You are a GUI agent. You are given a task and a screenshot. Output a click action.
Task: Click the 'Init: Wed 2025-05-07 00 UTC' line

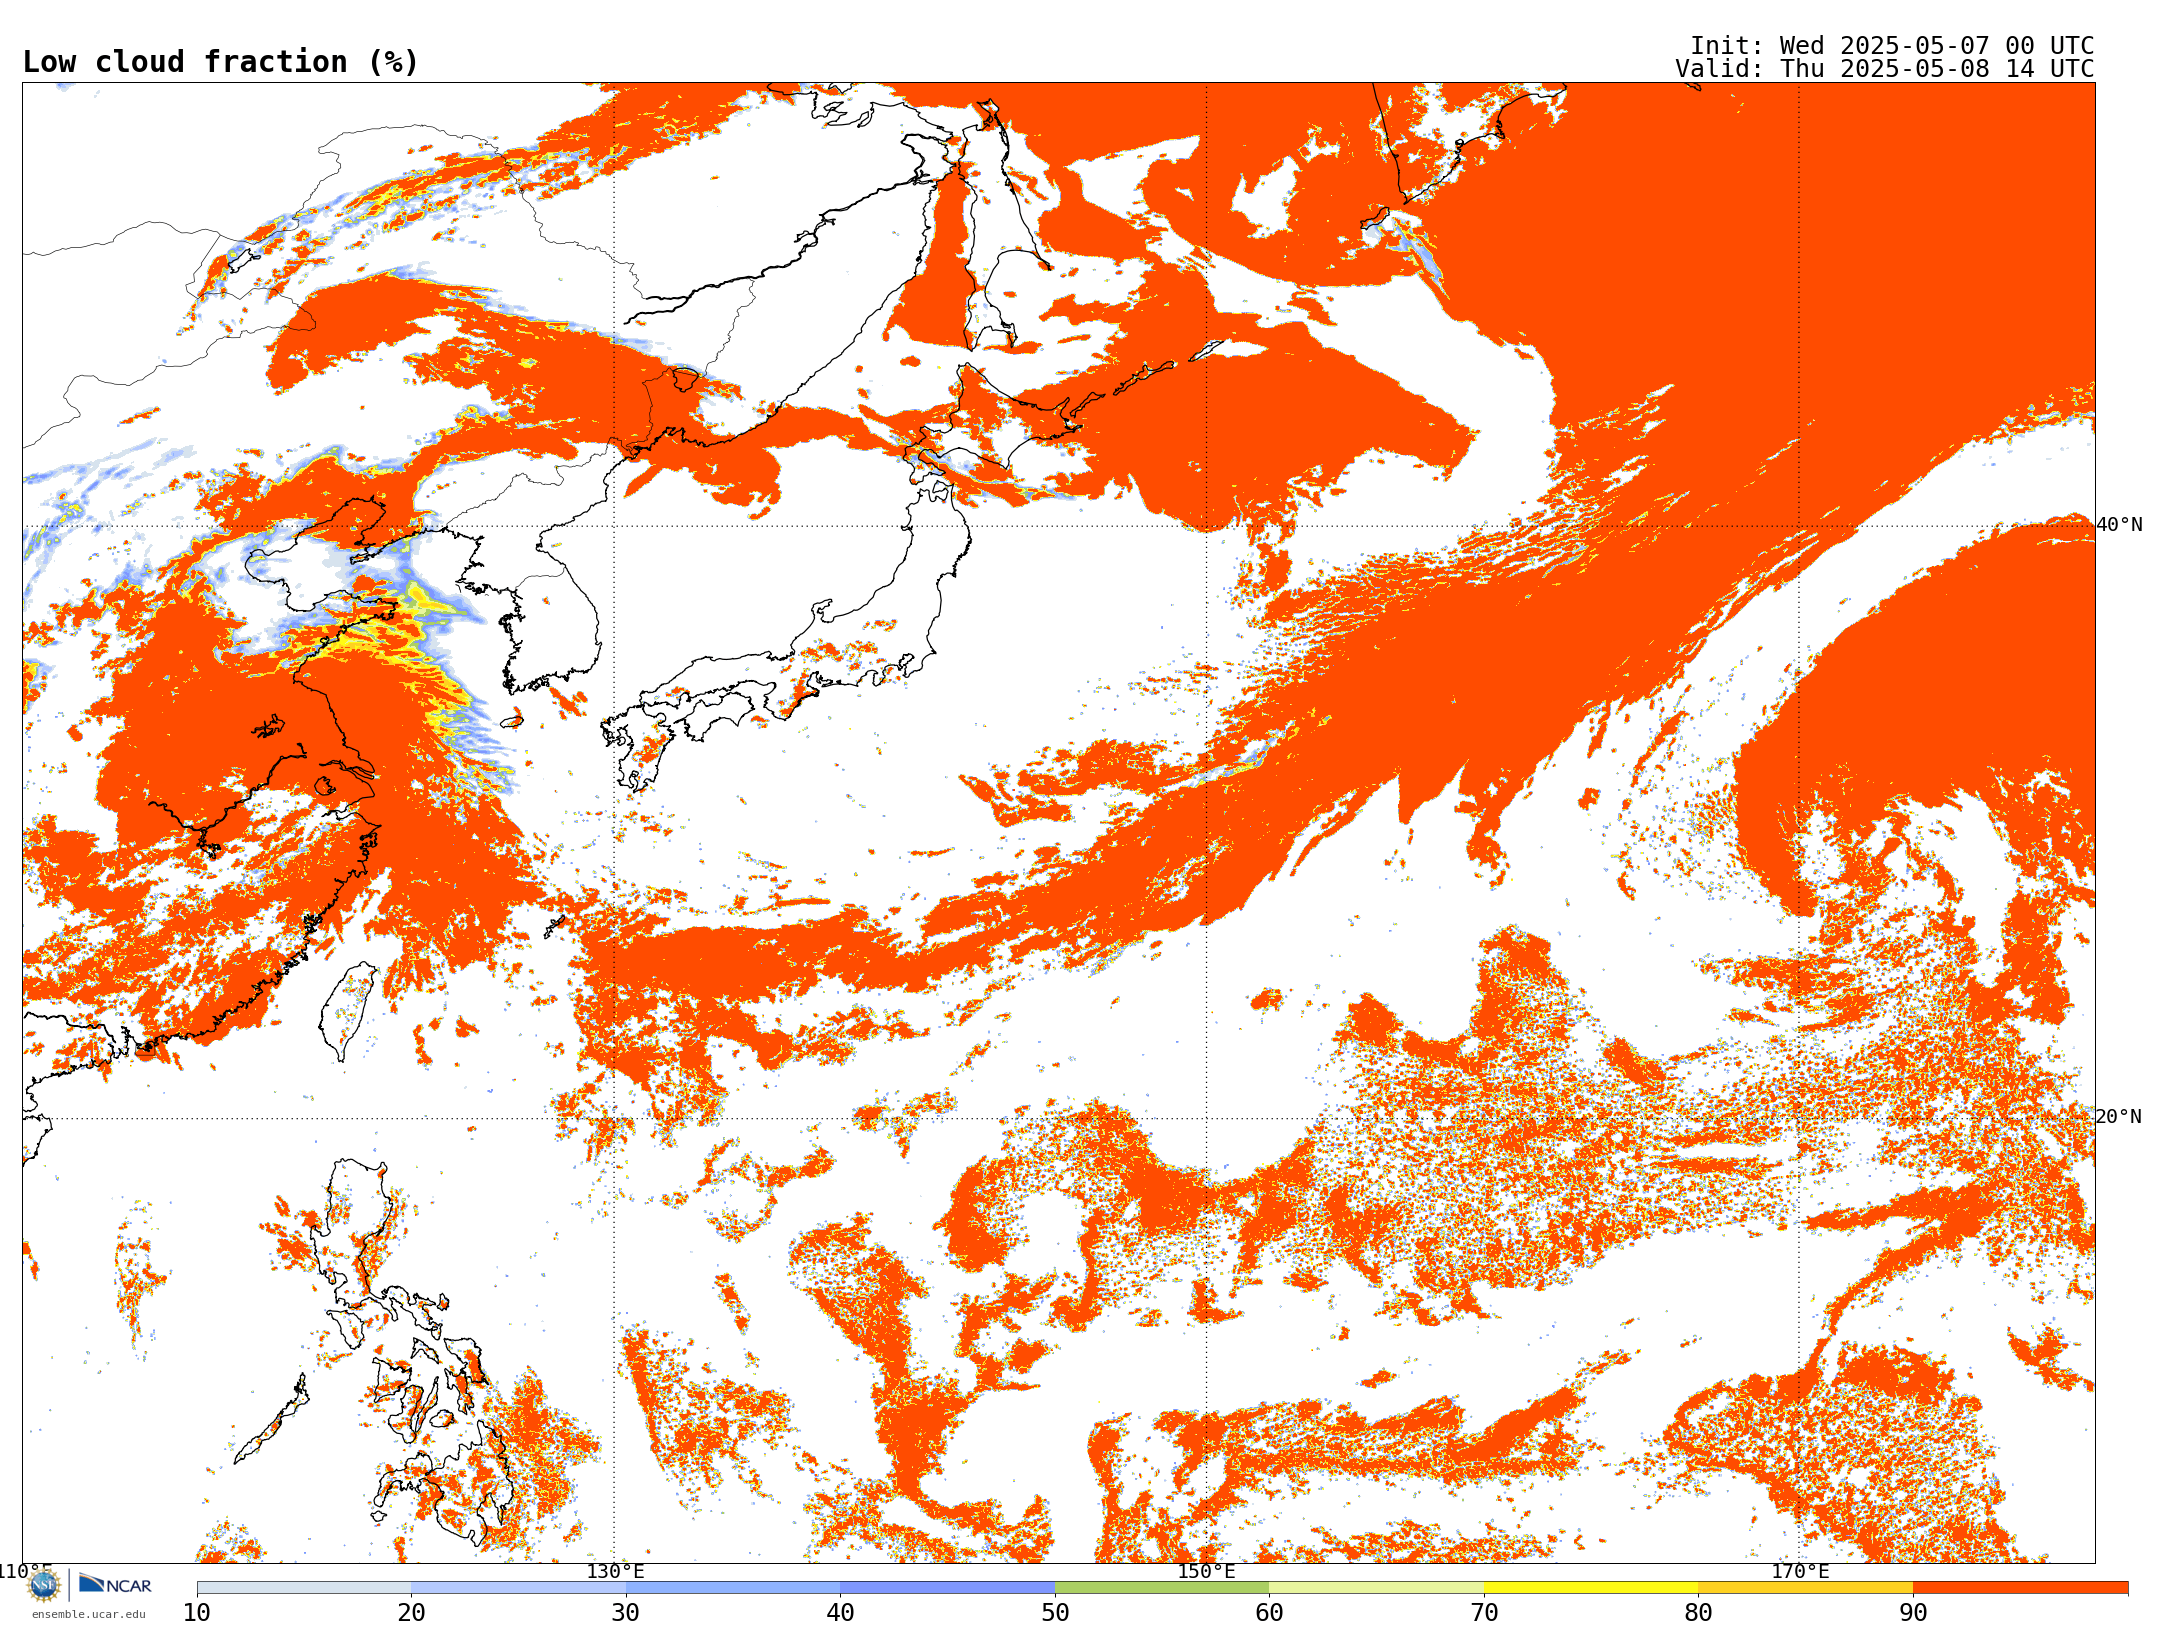coord(1892,46)
